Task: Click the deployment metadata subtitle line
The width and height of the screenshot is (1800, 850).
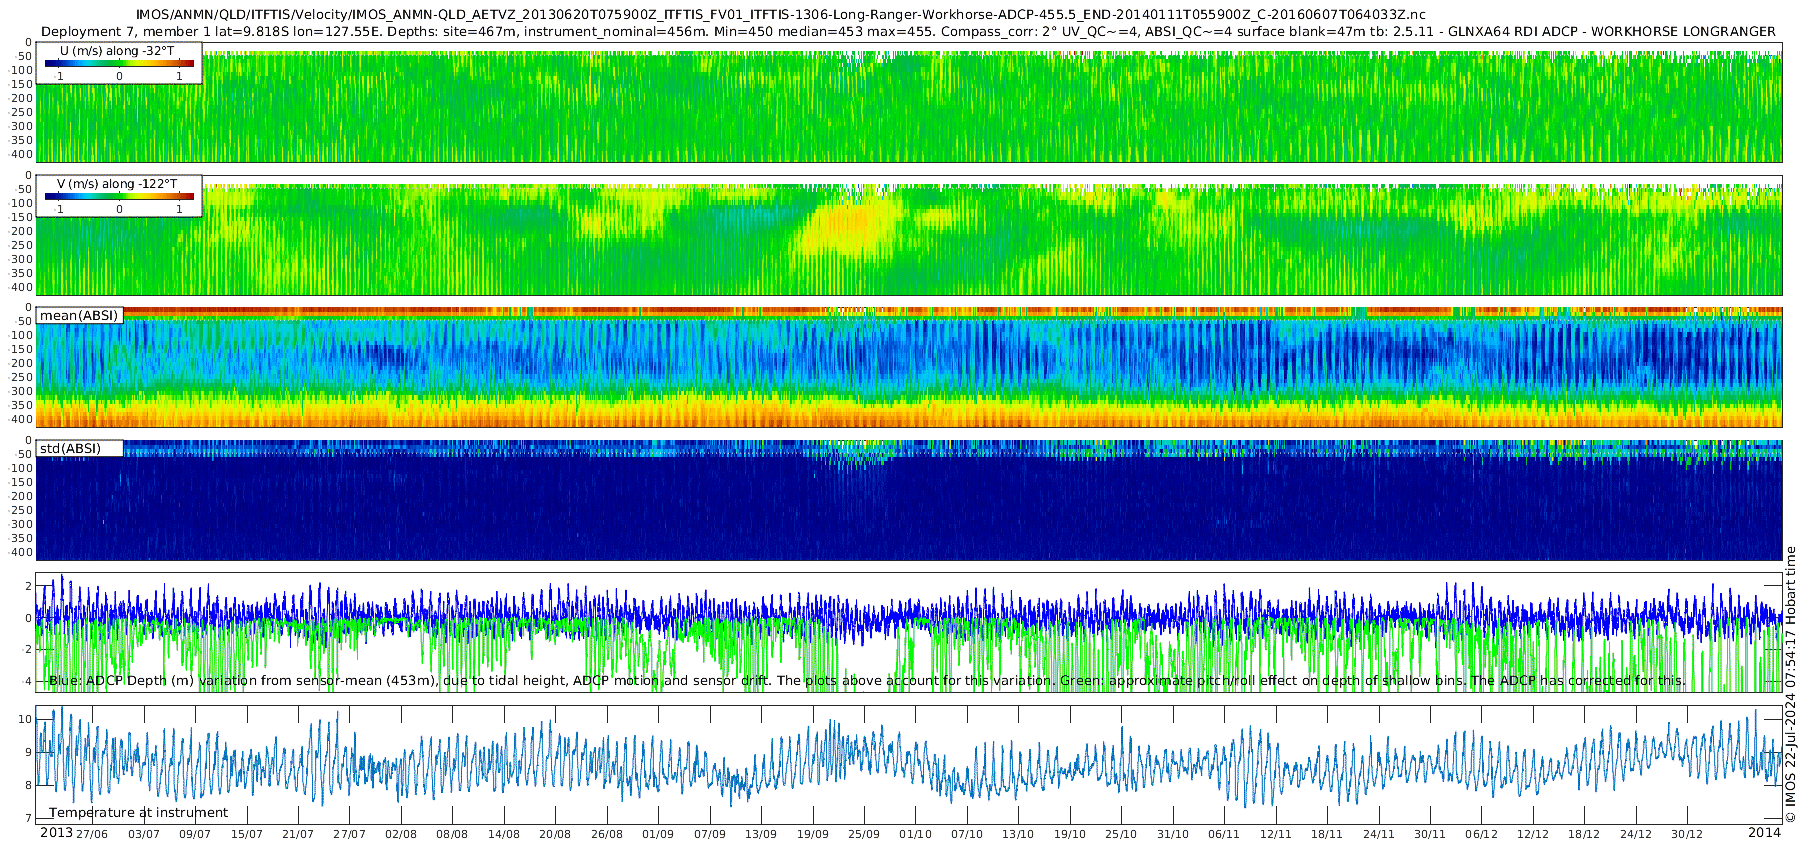Action: 908,31
